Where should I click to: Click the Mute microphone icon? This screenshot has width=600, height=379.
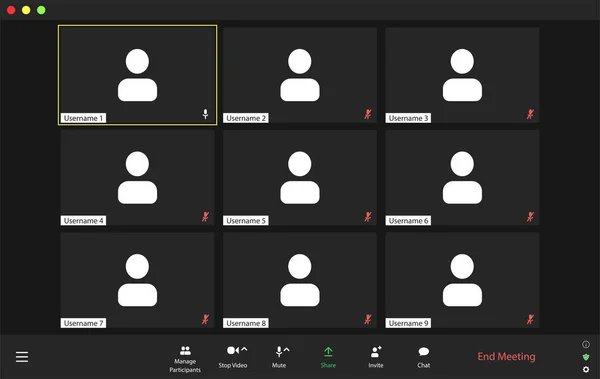click(x=279, y=351)
